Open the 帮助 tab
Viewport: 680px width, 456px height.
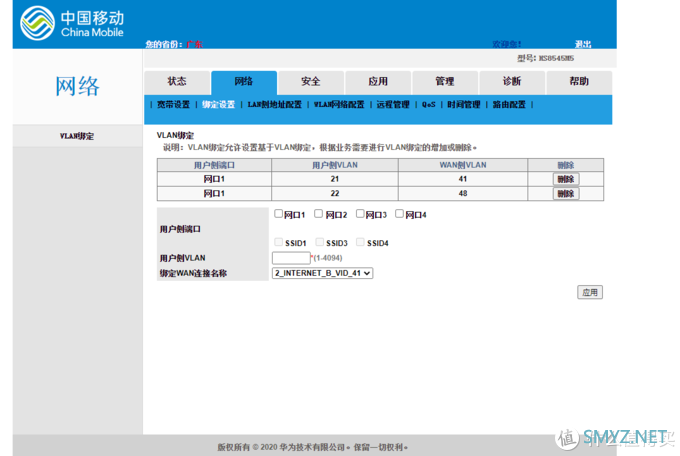pos(579,82)
